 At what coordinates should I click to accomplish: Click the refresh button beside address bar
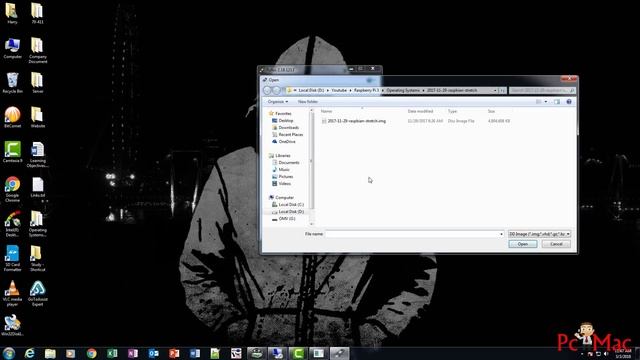click(x=503, y=90)
